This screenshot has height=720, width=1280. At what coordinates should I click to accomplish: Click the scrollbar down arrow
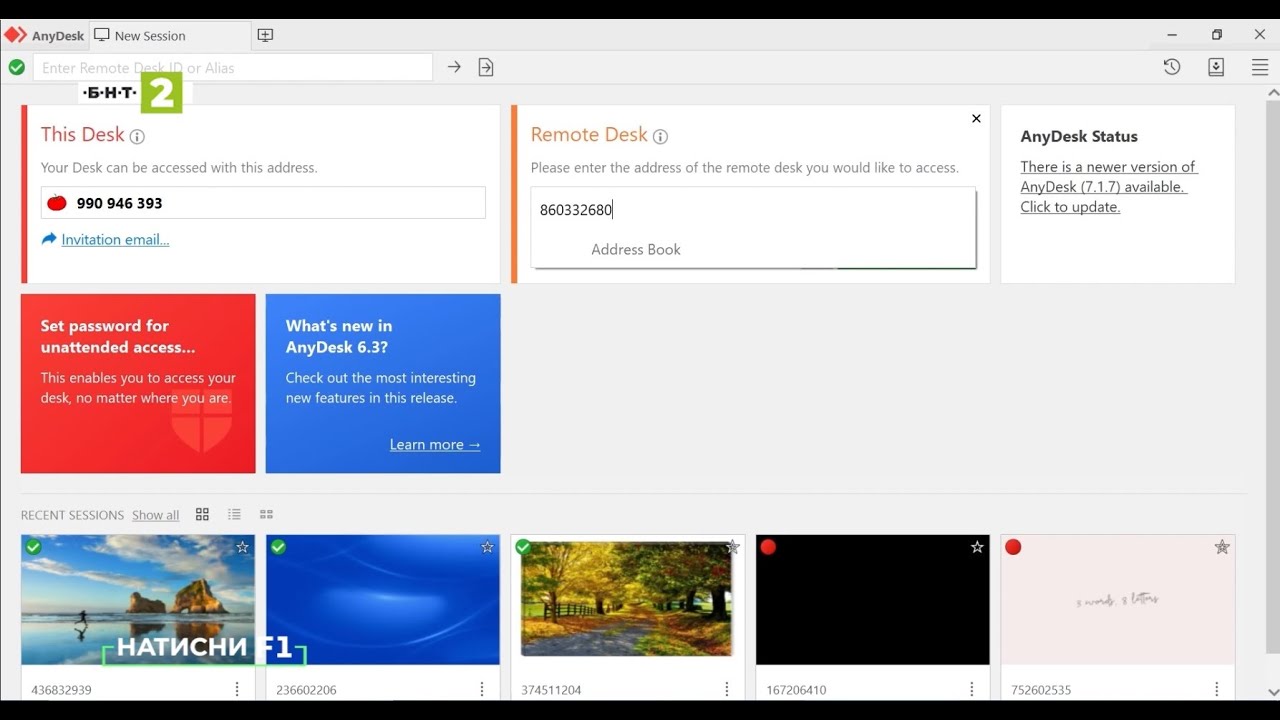[x=1273, y=692]
